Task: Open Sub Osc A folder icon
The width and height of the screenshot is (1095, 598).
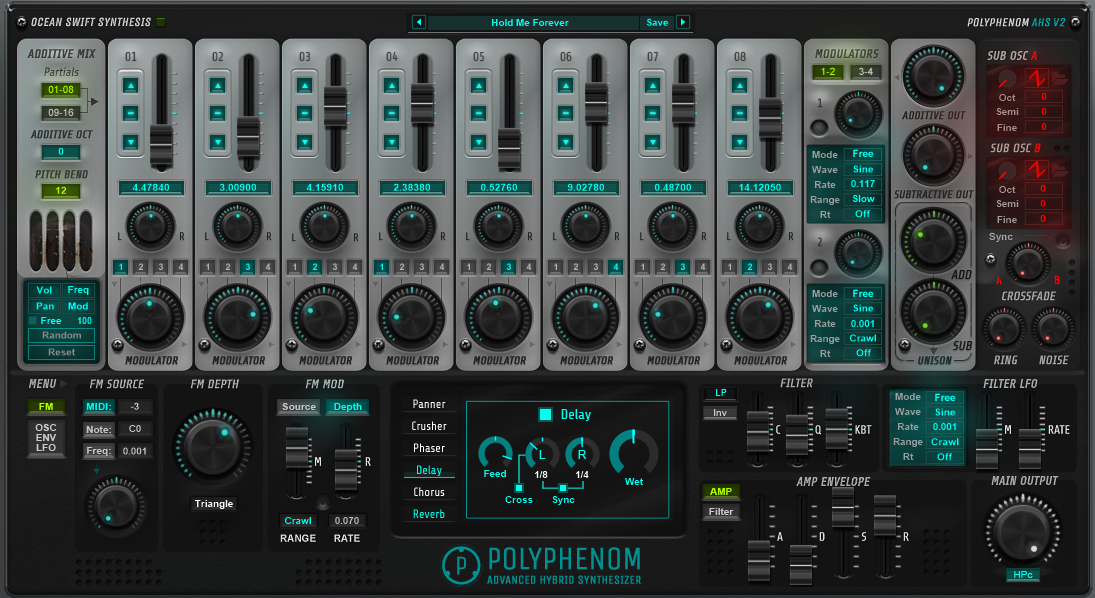Action: [x=1059, y=78]
